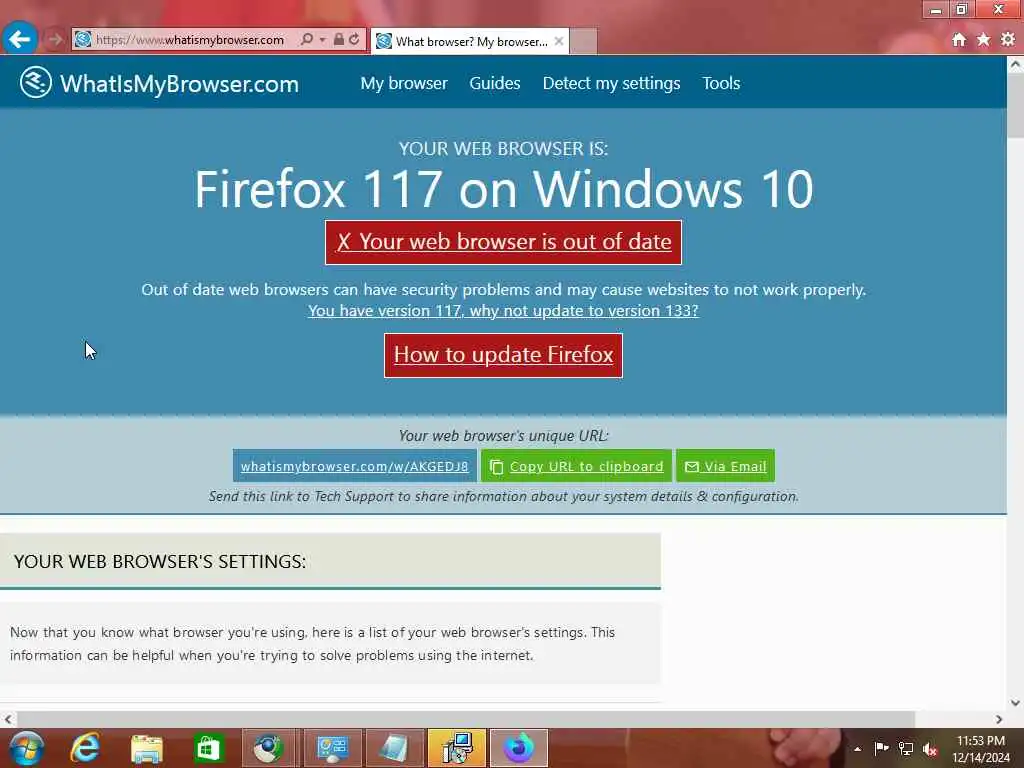Open the whatismybrowser.com/w/AKGEDJ8 link
The image size is (1024, 768).
(x=355, y=466)
